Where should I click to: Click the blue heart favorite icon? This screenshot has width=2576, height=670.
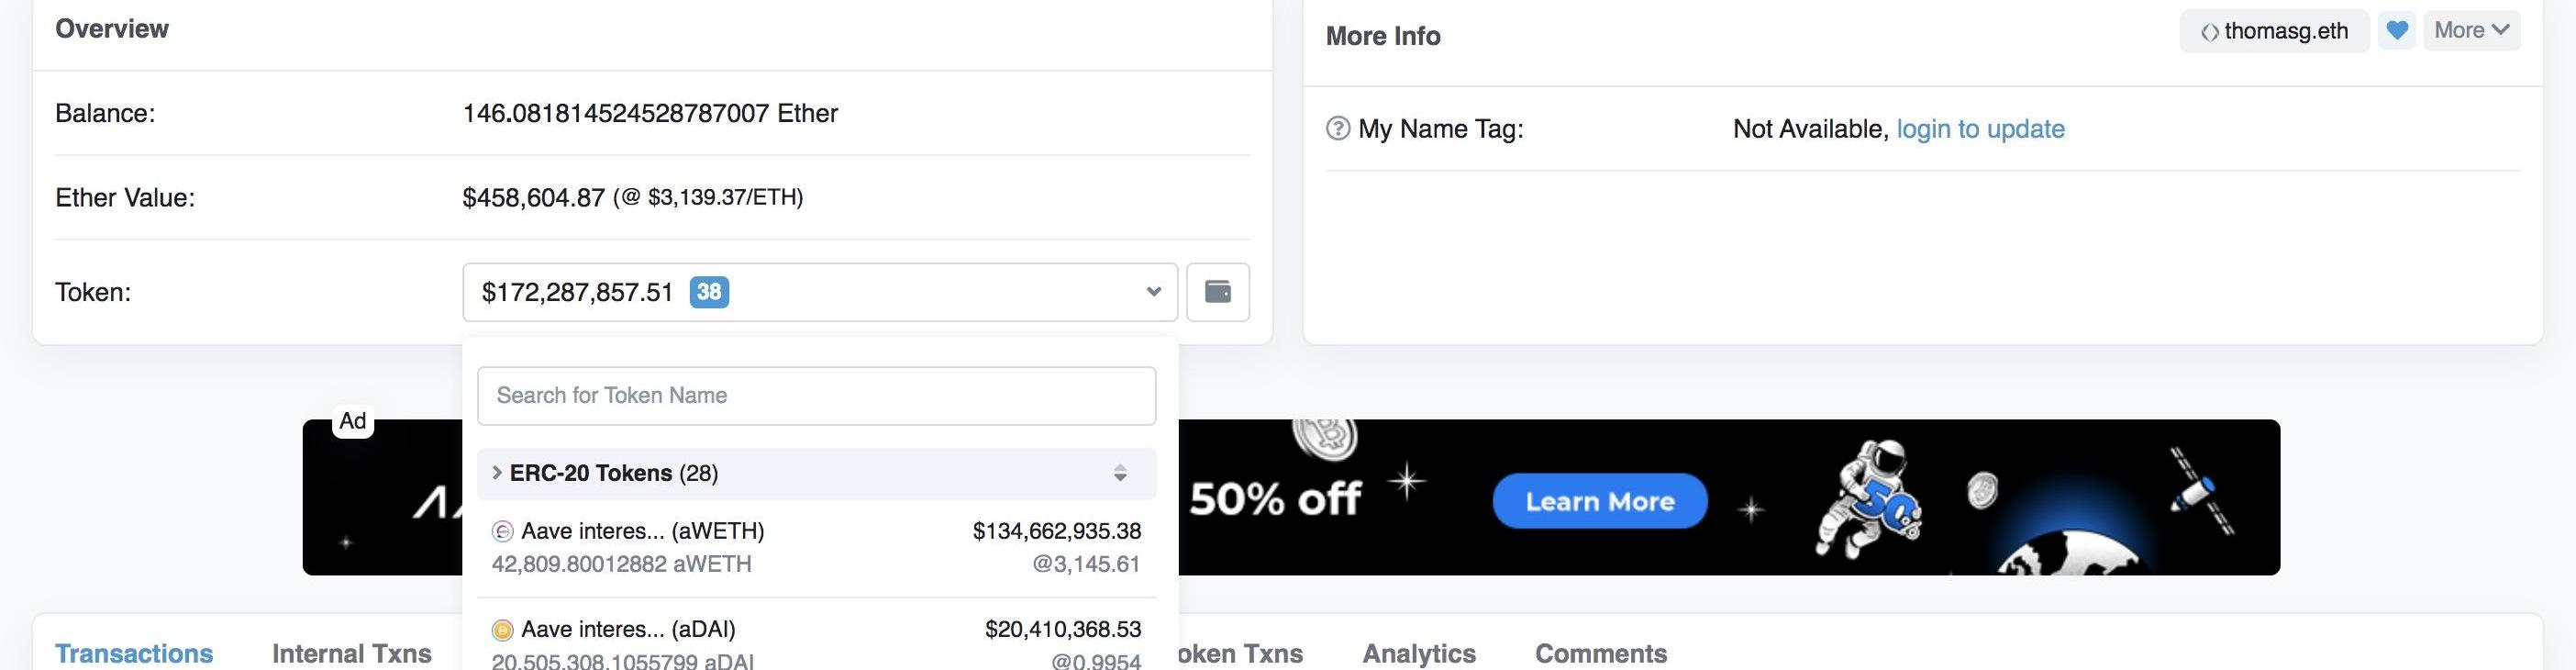coord(2396,31)
